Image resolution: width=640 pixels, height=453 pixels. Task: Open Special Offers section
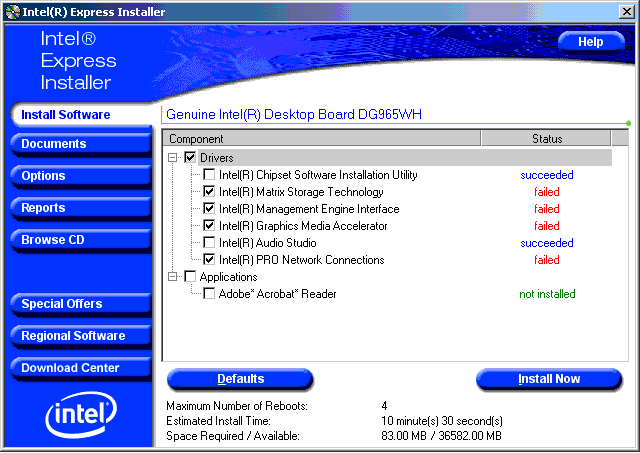(81, 304)
